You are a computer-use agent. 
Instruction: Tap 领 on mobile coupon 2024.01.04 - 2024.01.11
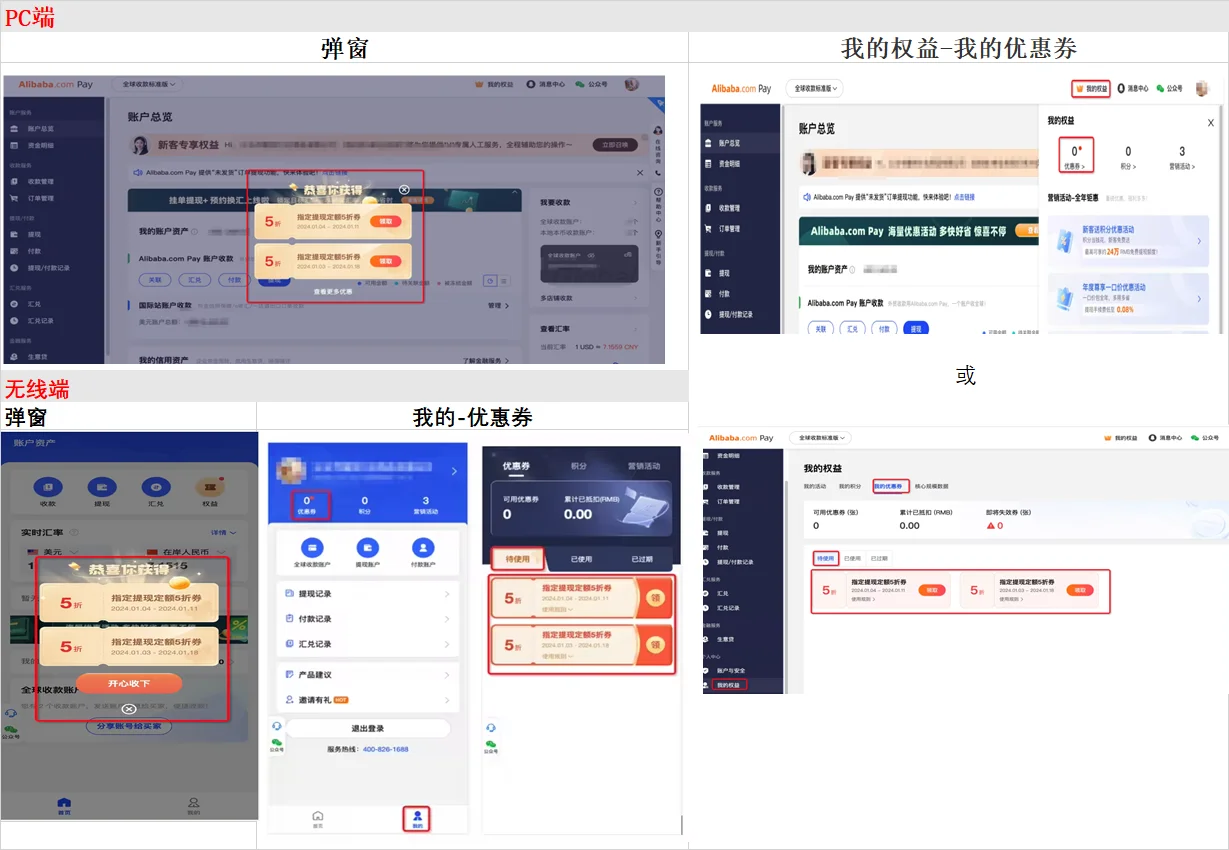tap(656, 599)
